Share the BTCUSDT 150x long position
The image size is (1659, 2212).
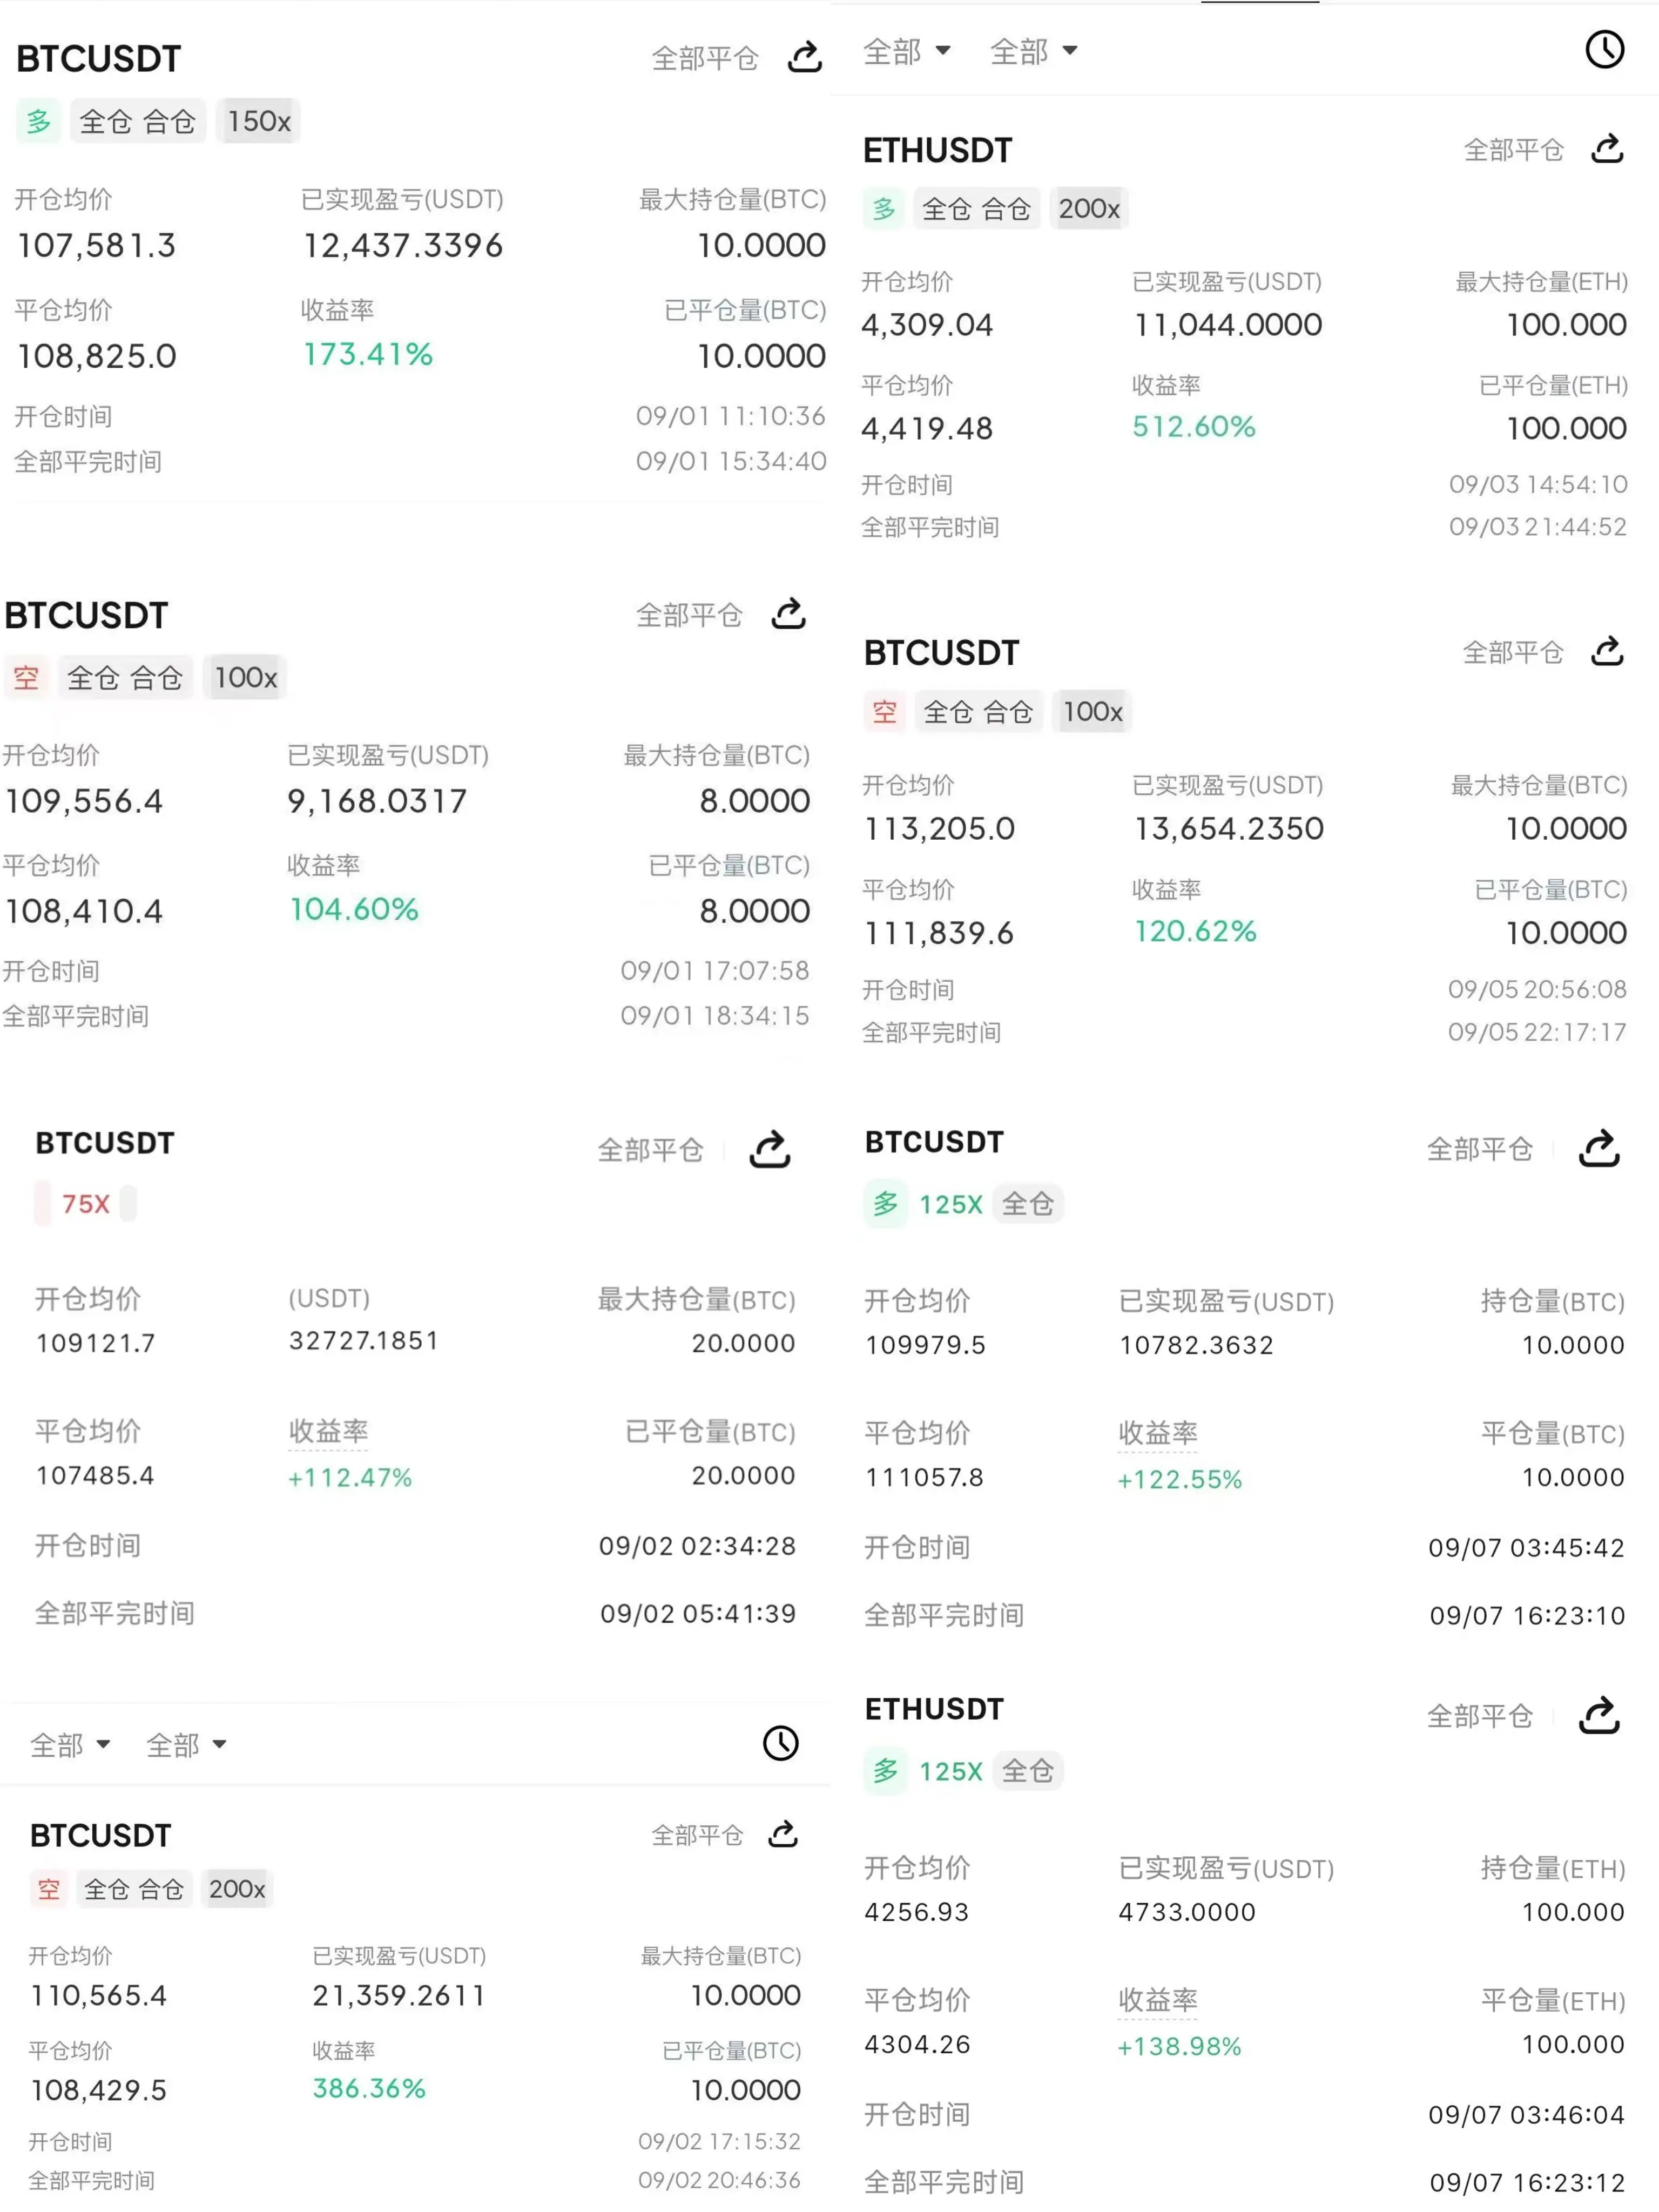pos(804,57)
